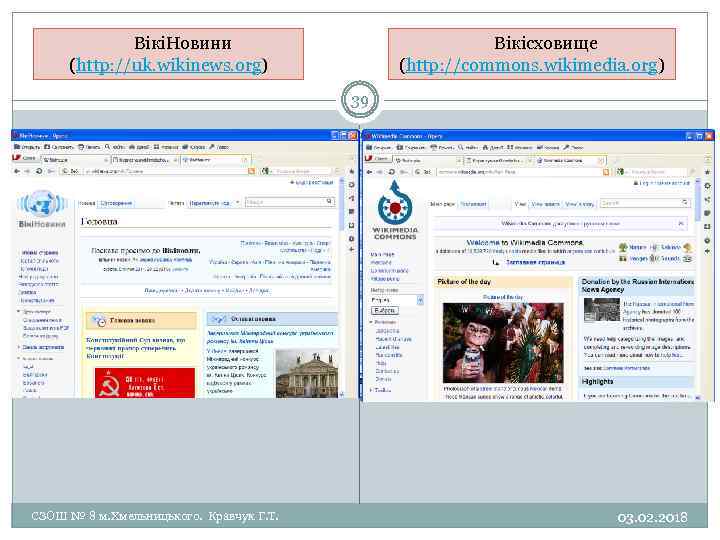Image resolution: width=720 pixels, height=540 pixels.
Task: Click RSS feed icon in ВікіНовини address bar
Action: coord(251,171)
